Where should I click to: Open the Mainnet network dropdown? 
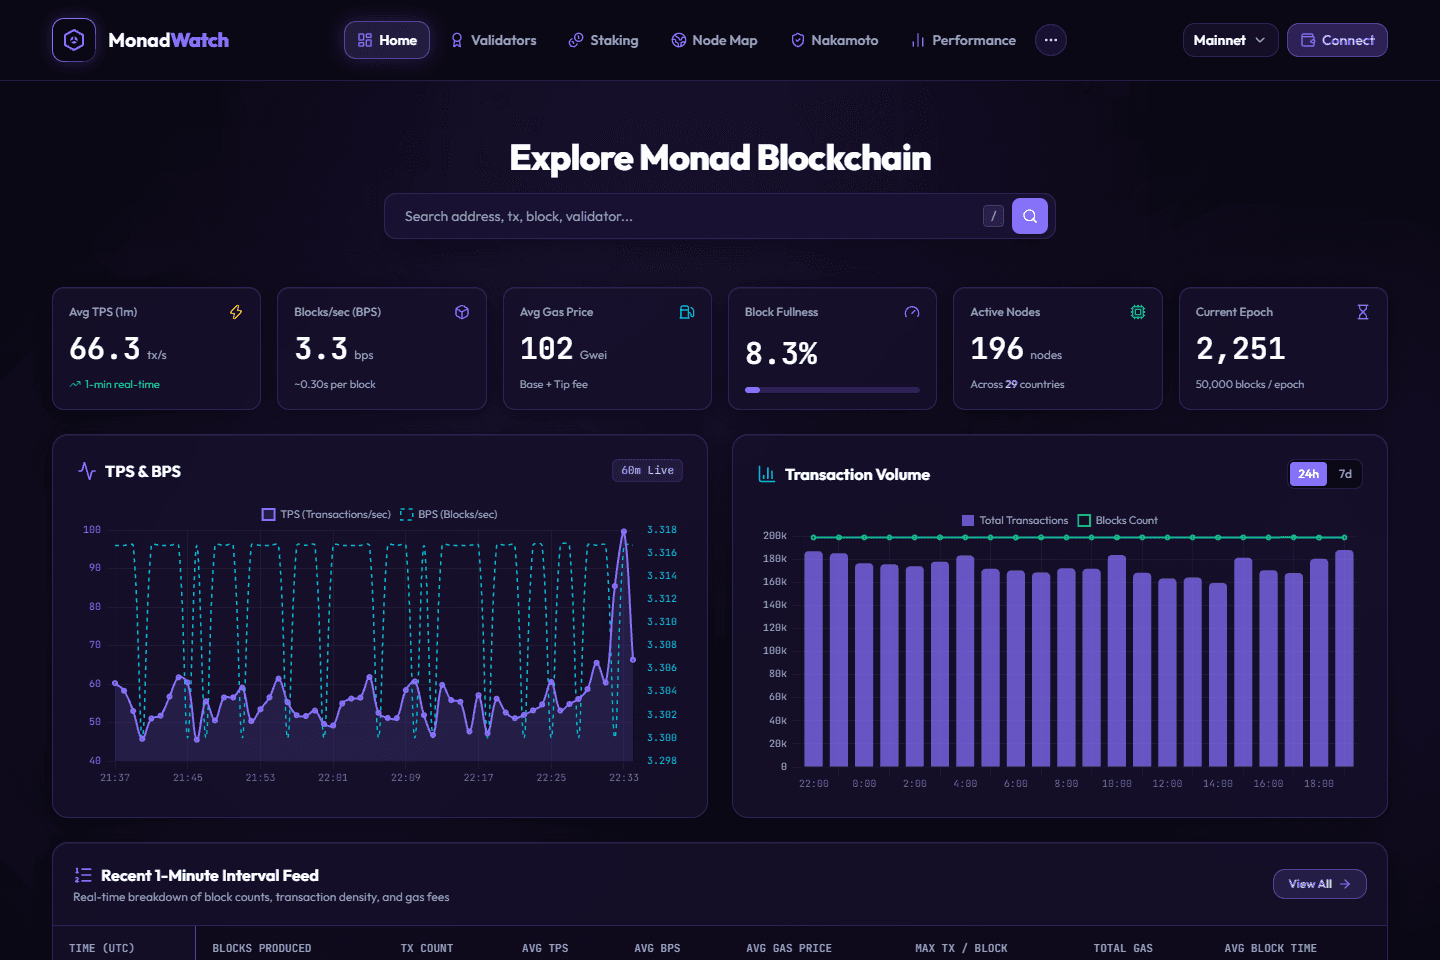coord(1230,40)
